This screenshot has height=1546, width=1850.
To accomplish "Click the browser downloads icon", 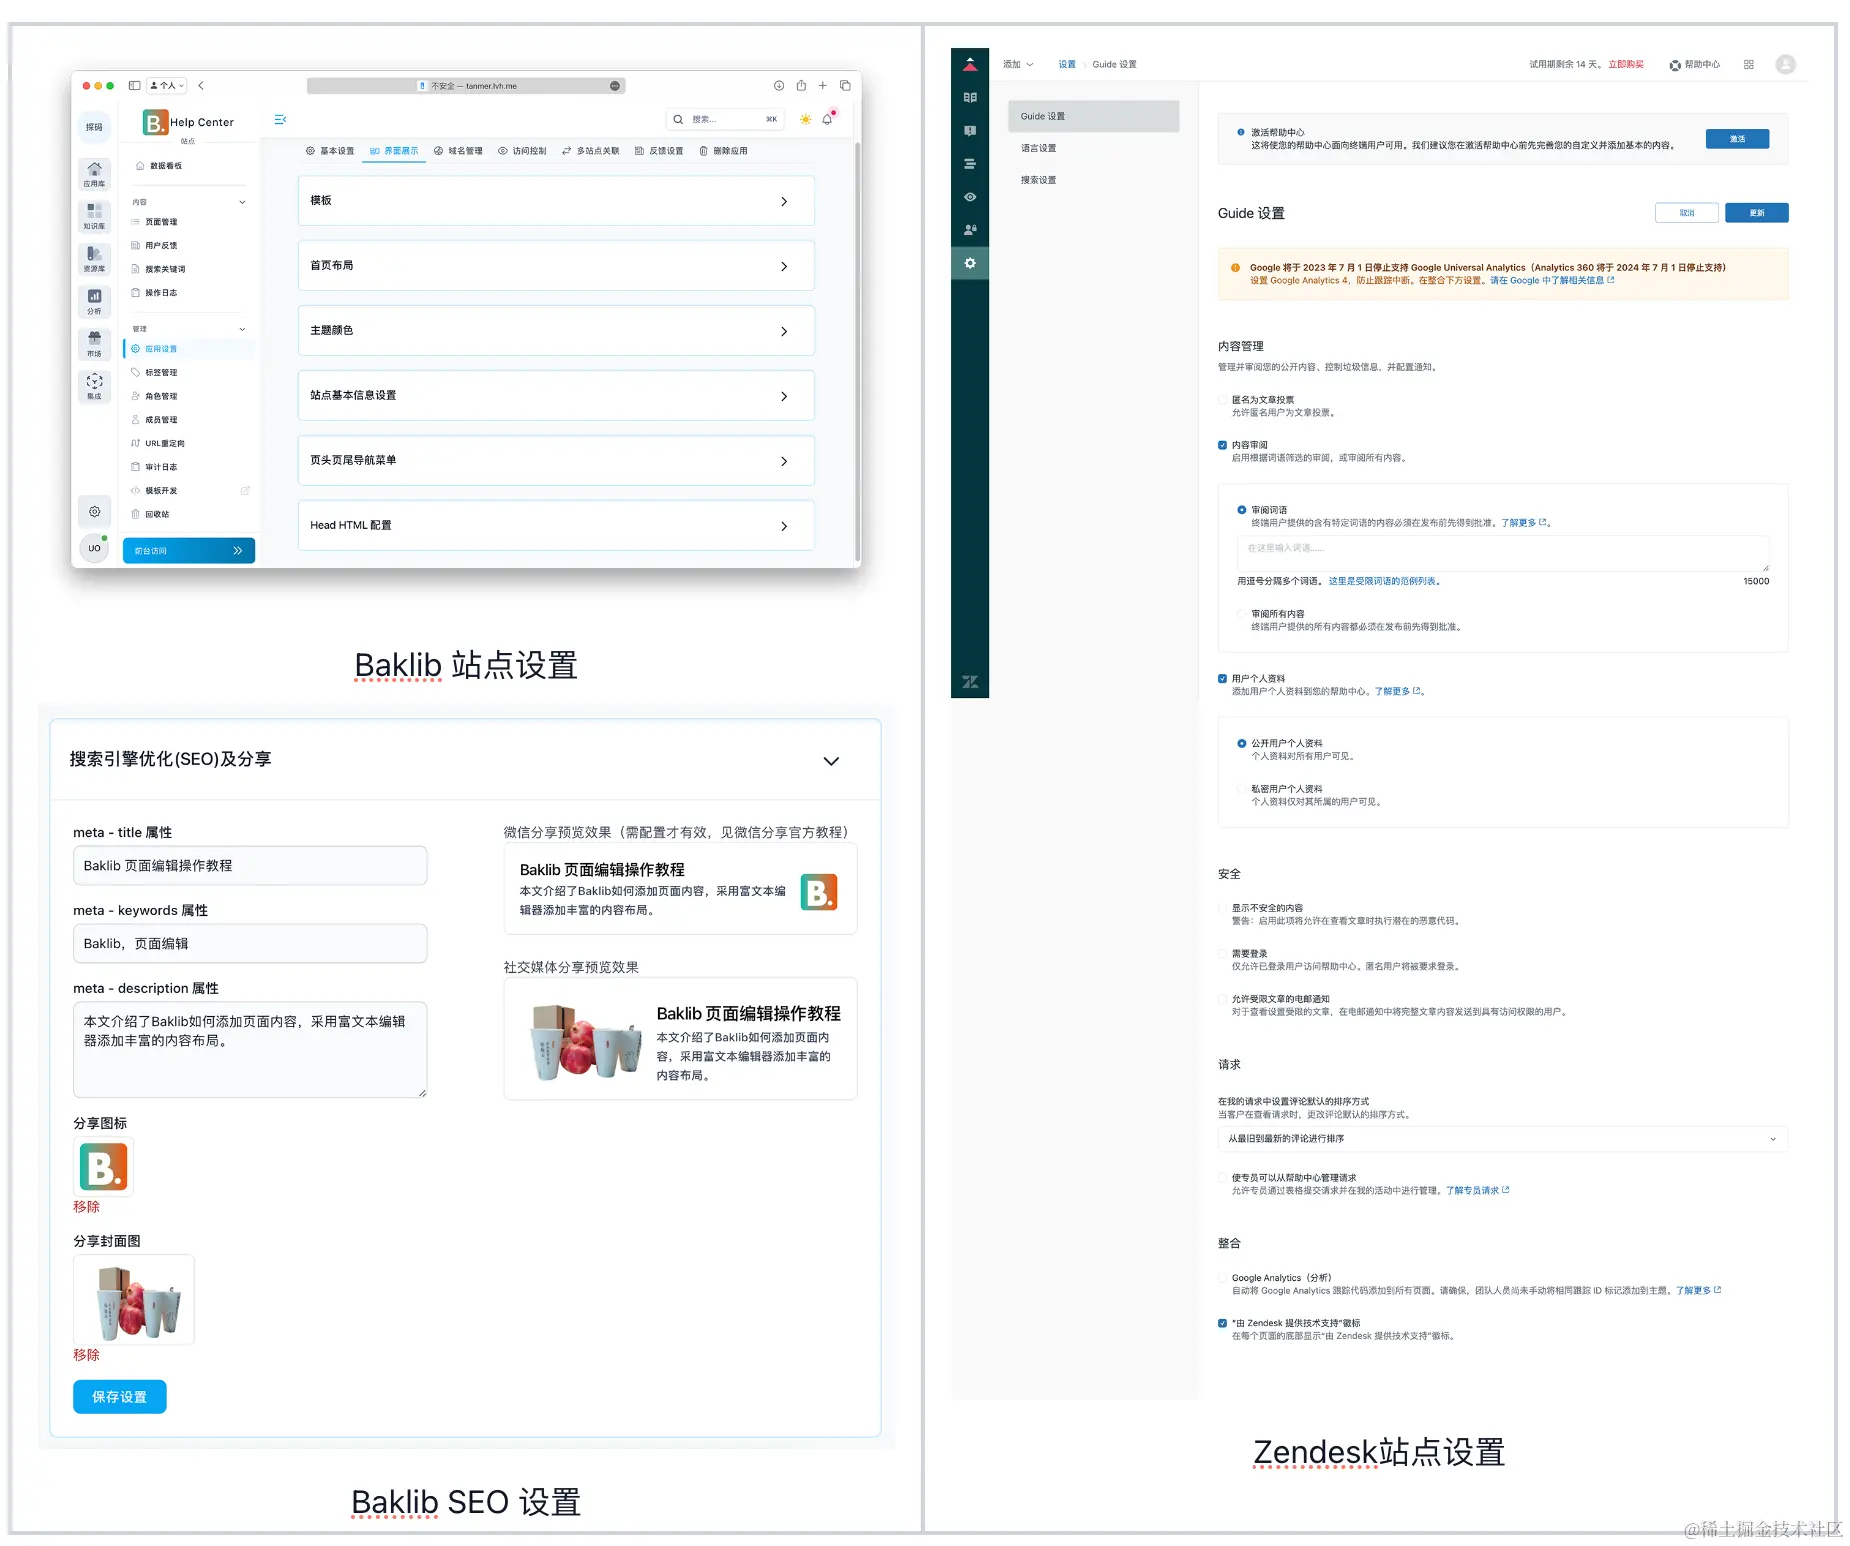I will click(778, 86).
